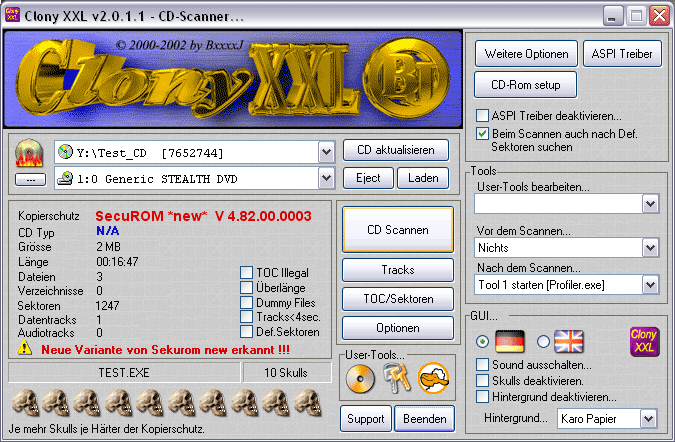This screenshot has height=442, width=675.
Task: Check Skulls deaktivieren option
Action: pos(482,380)
